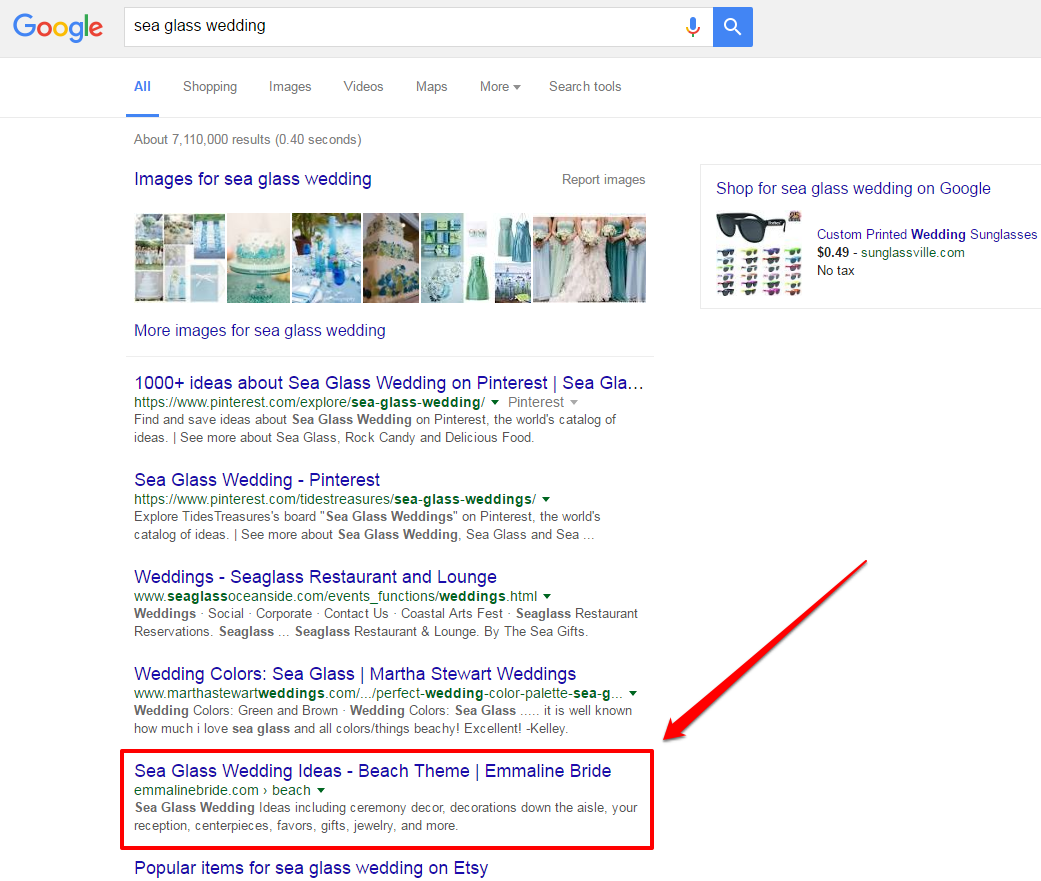Click the Report images link

tap(604, 179)
